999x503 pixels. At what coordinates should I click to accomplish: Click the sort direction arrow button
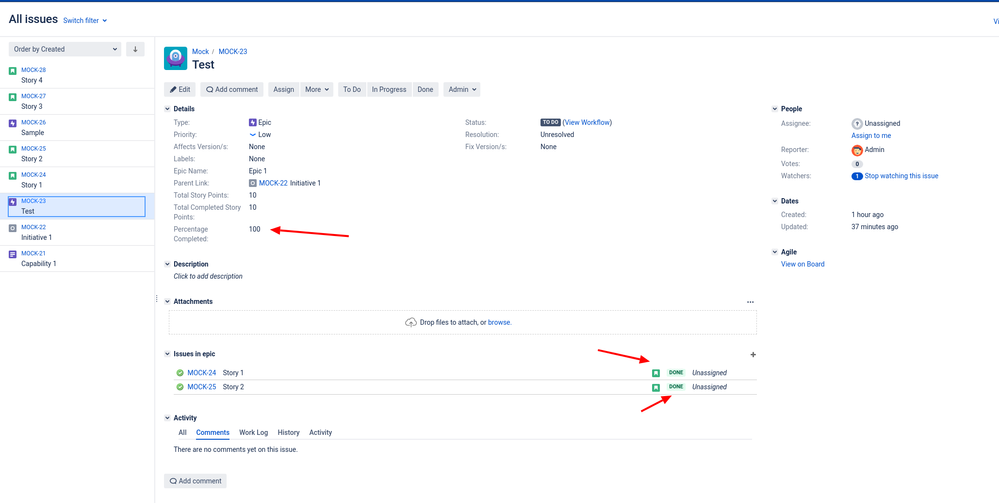click(135, 49)
